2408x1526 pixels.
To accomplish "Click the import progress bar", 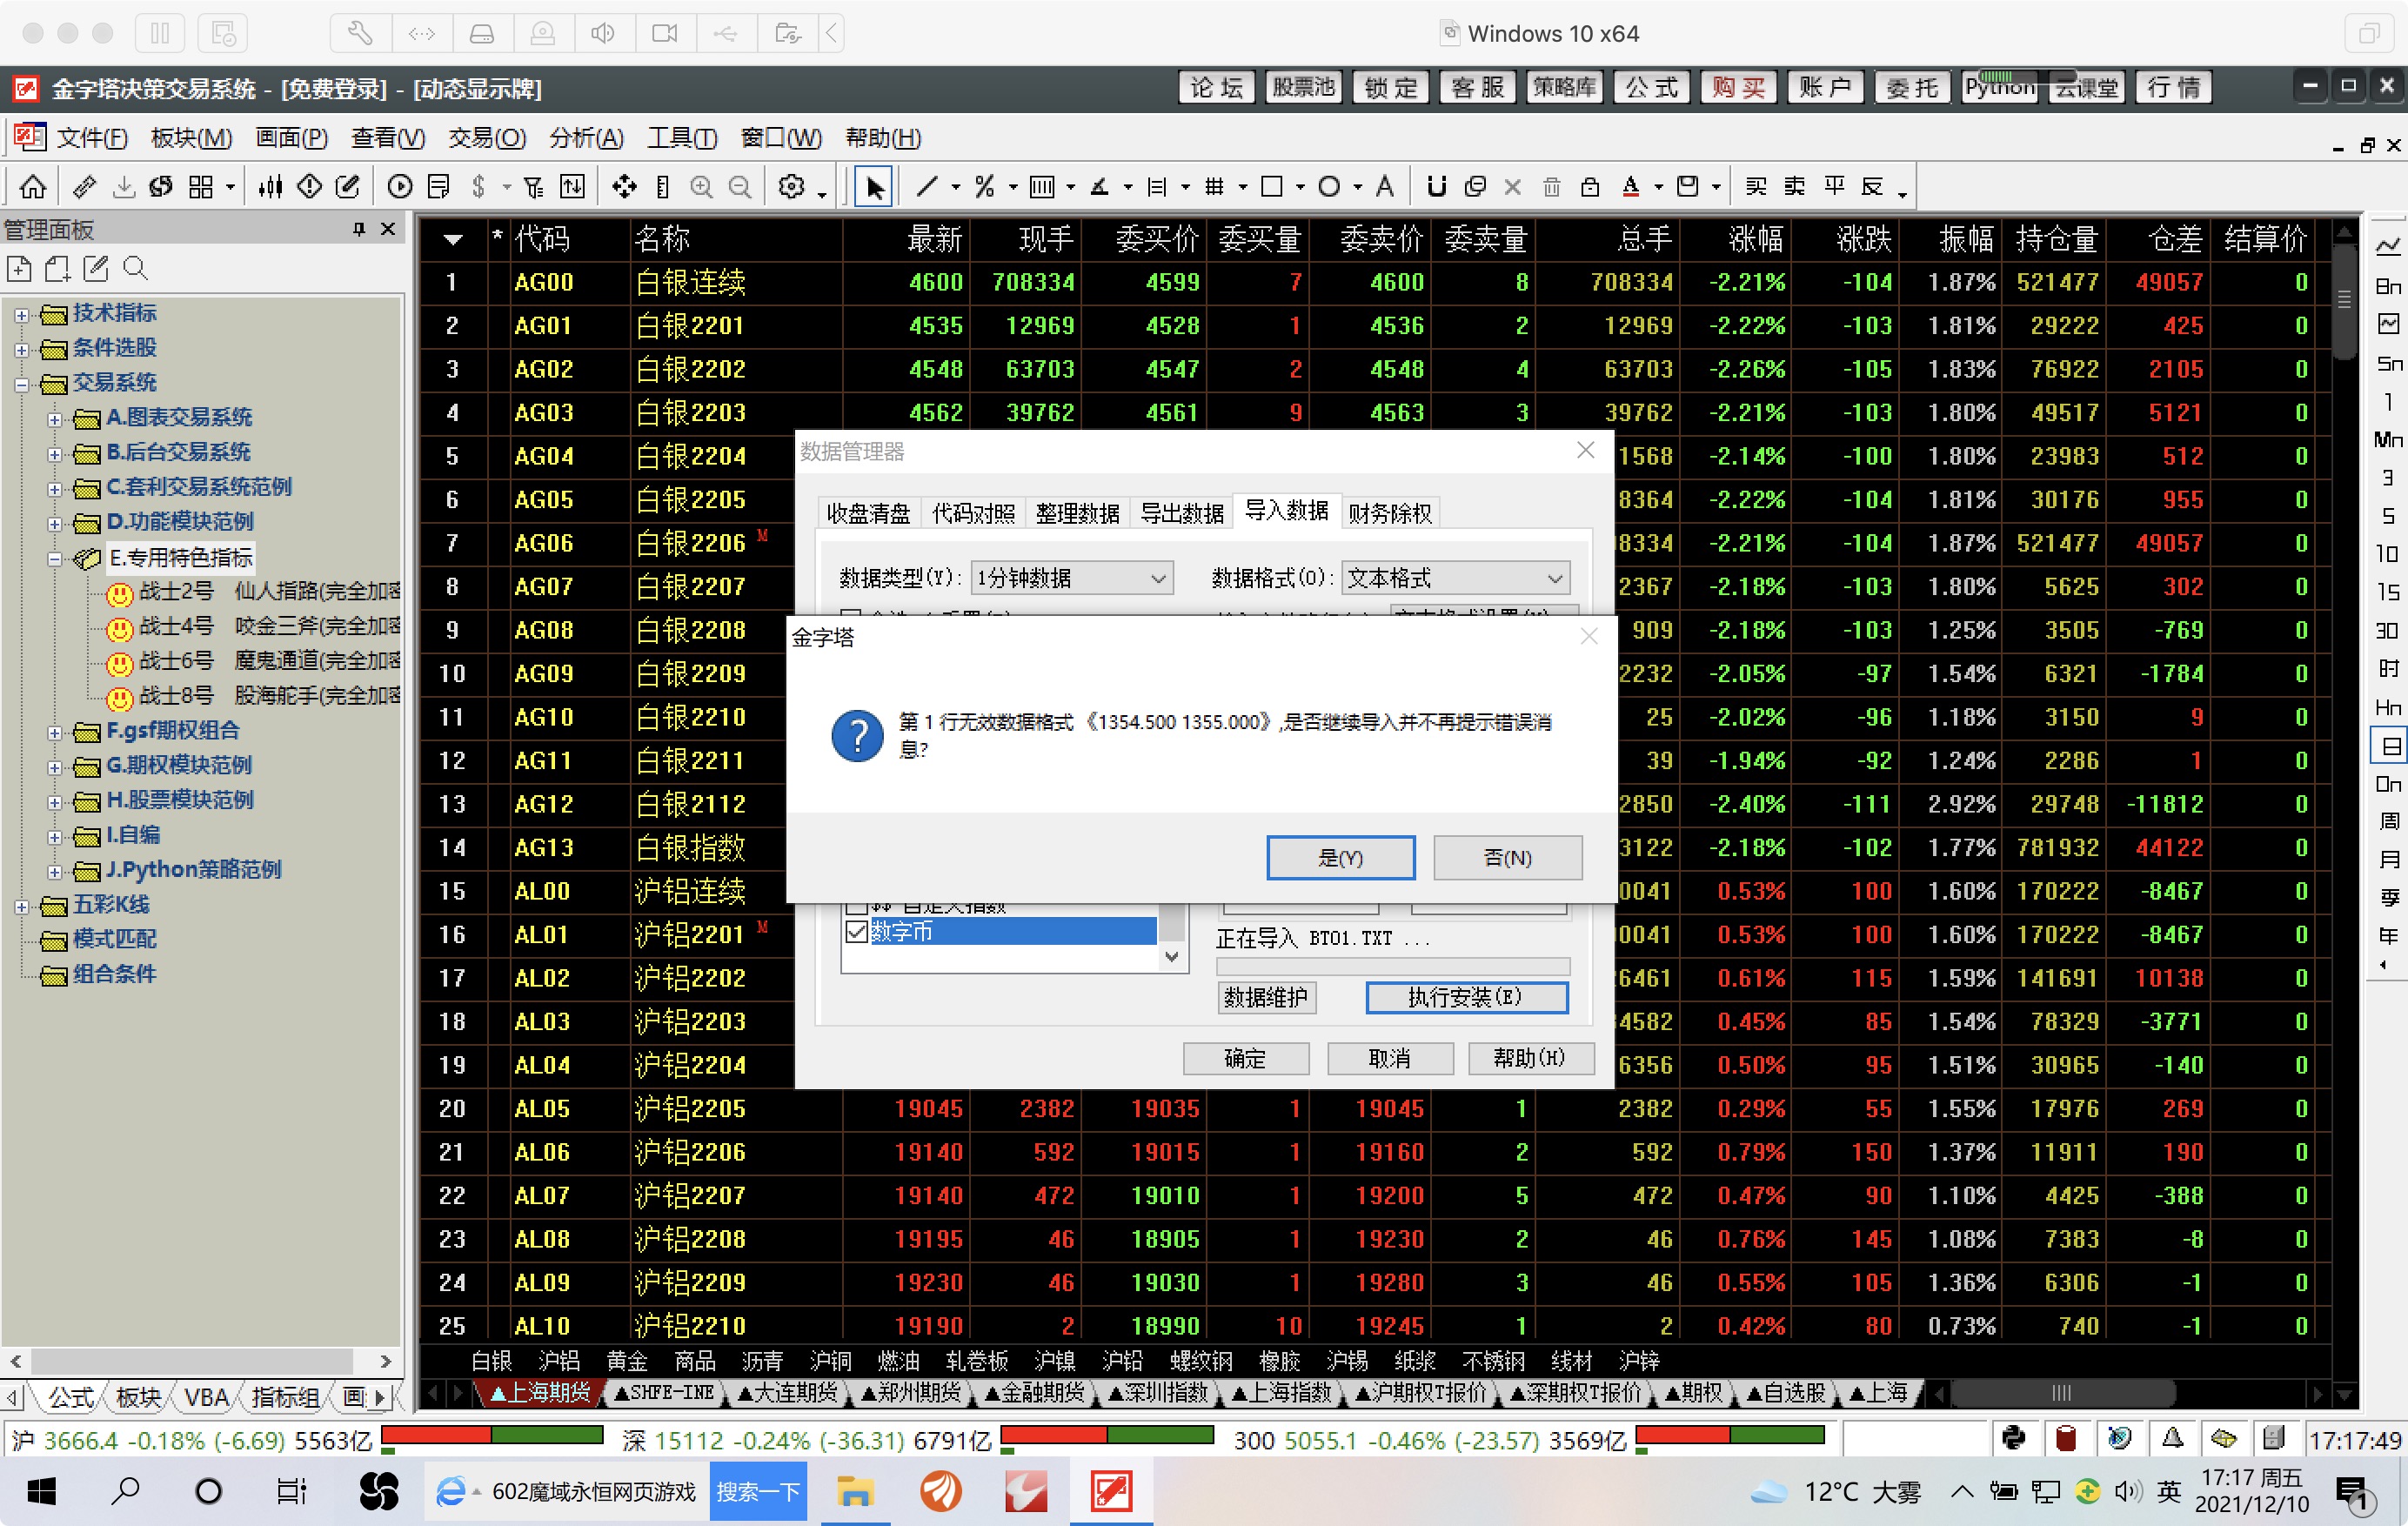I will [1392, 966].
